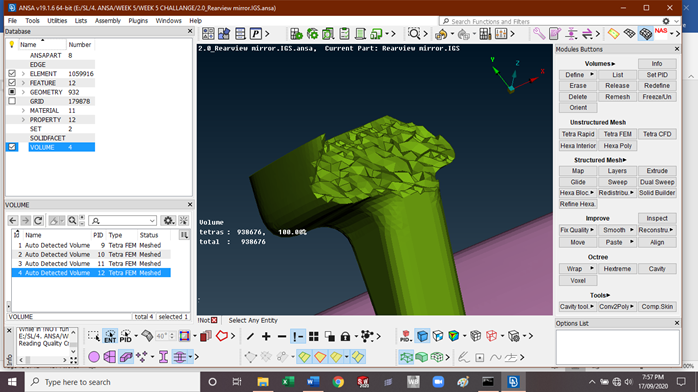
Task: Click the lock icon in bottom toolbar
Action: [x=345, y=336]
